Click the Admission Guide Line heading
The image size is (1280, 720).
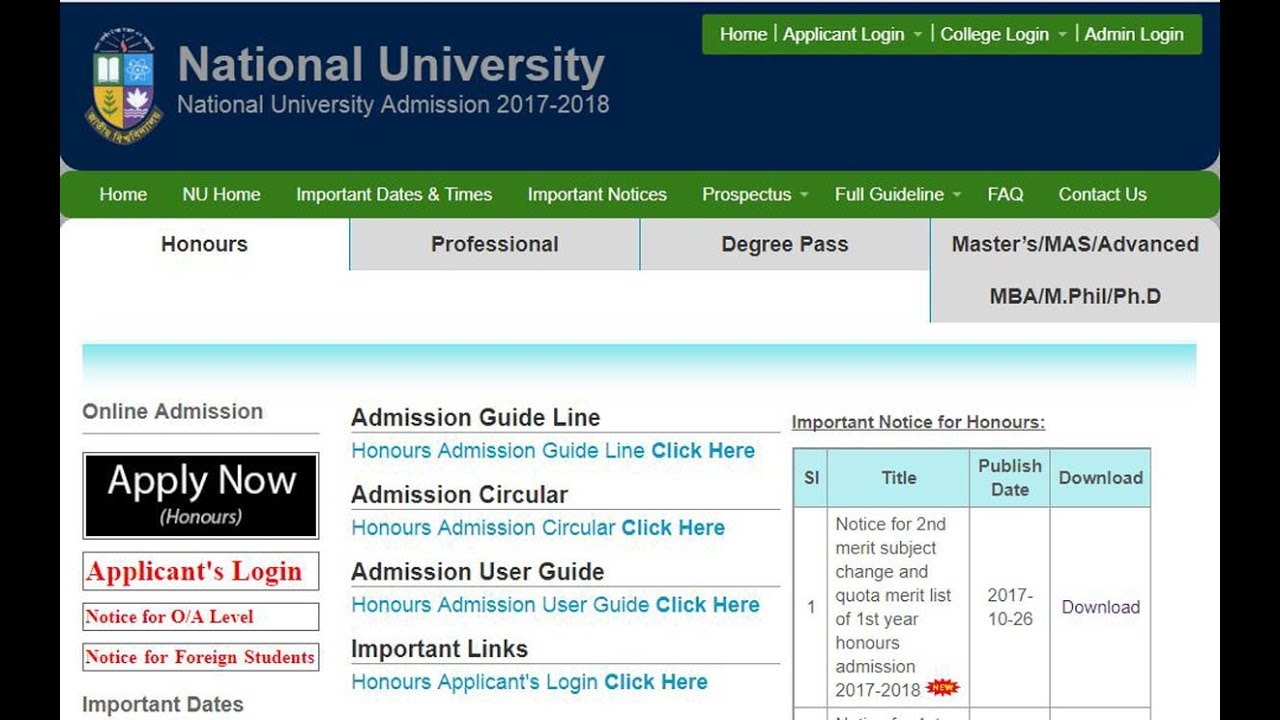point(476,418)
